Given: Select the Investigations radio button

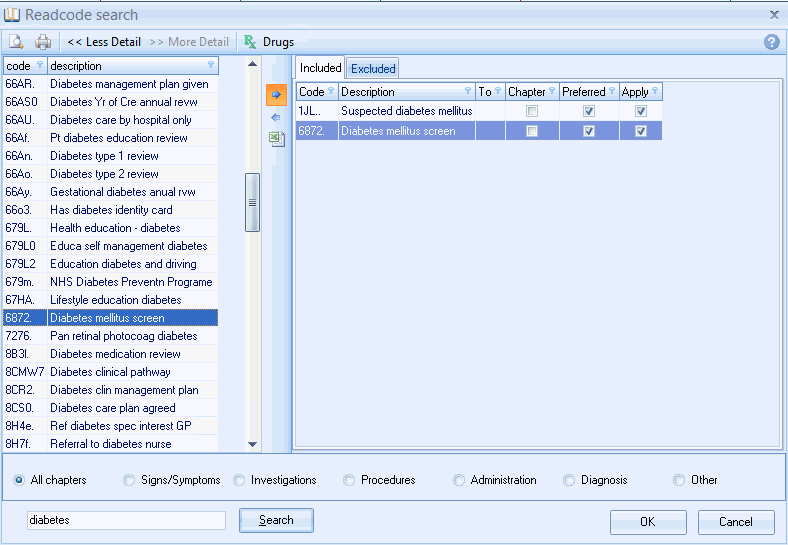Looking at the screenshot, I should [239, 480].
